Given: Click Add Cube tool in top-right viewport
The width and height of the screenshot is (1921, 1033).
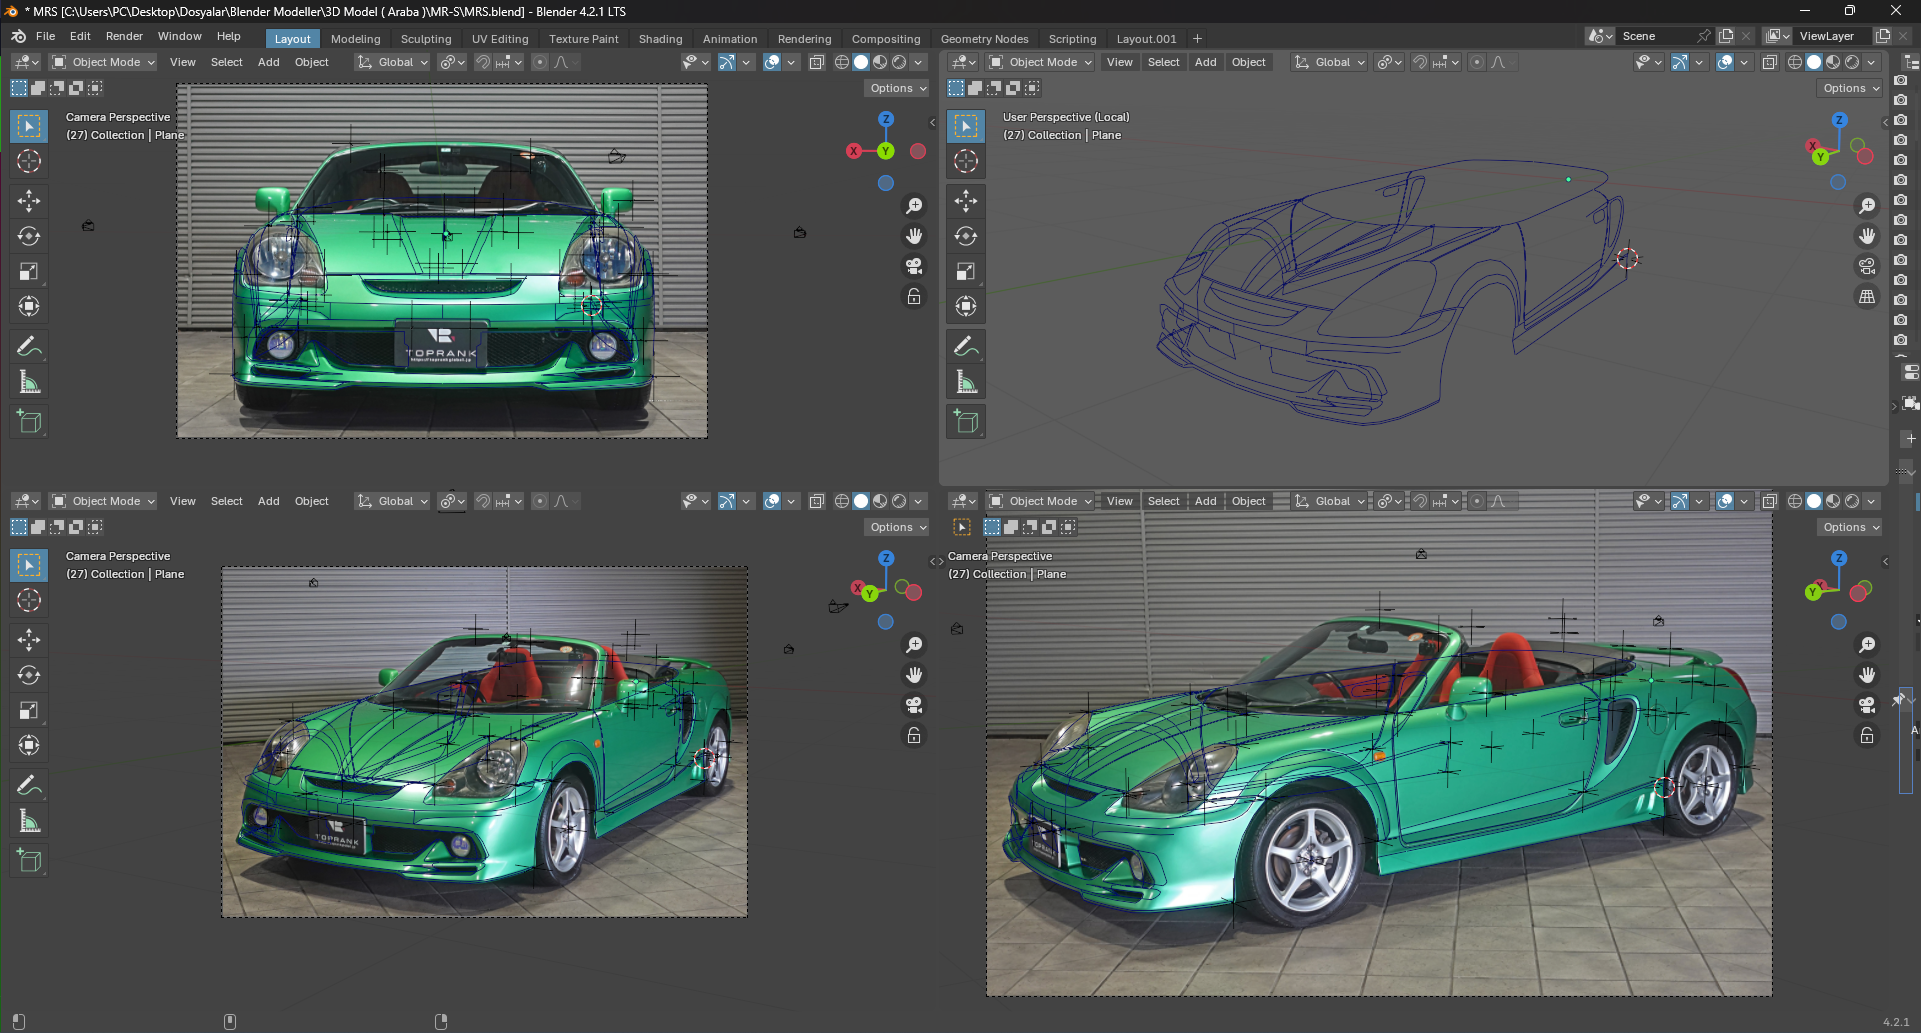Looking at the screenshot, I should [x=966, y=422].
